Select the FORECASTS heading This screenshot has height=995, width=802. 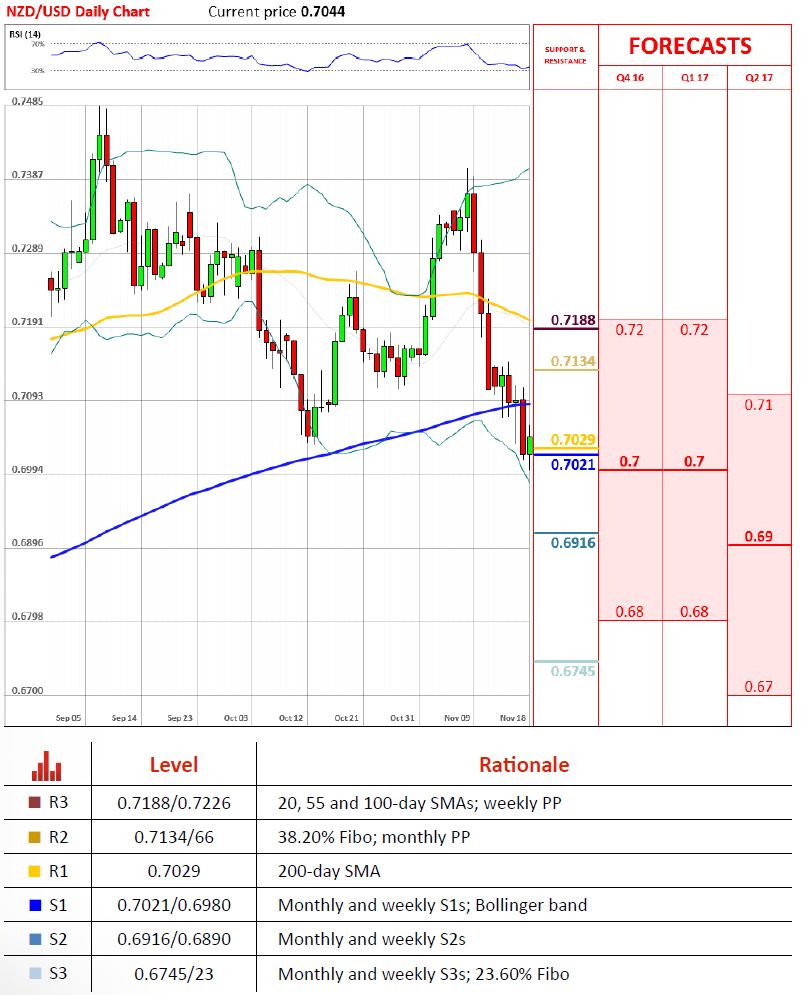click(690, 46)
